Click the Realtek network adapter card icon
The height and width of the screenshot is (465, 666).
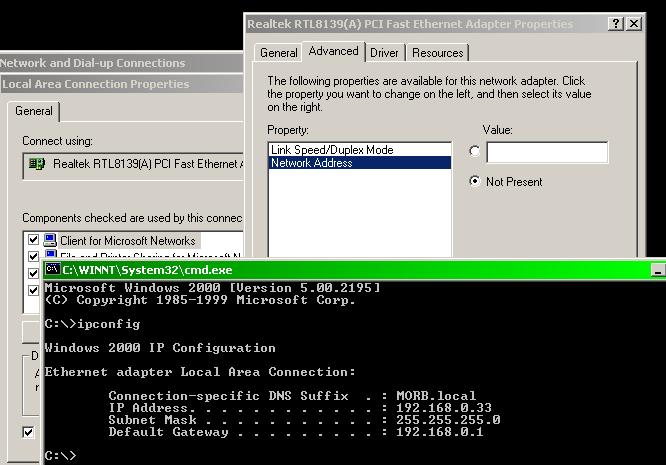37,163
